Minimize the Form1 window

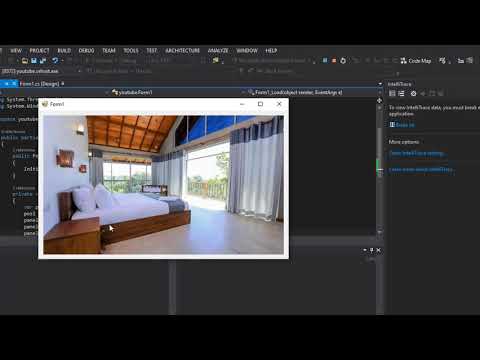(x=242, y=104)
